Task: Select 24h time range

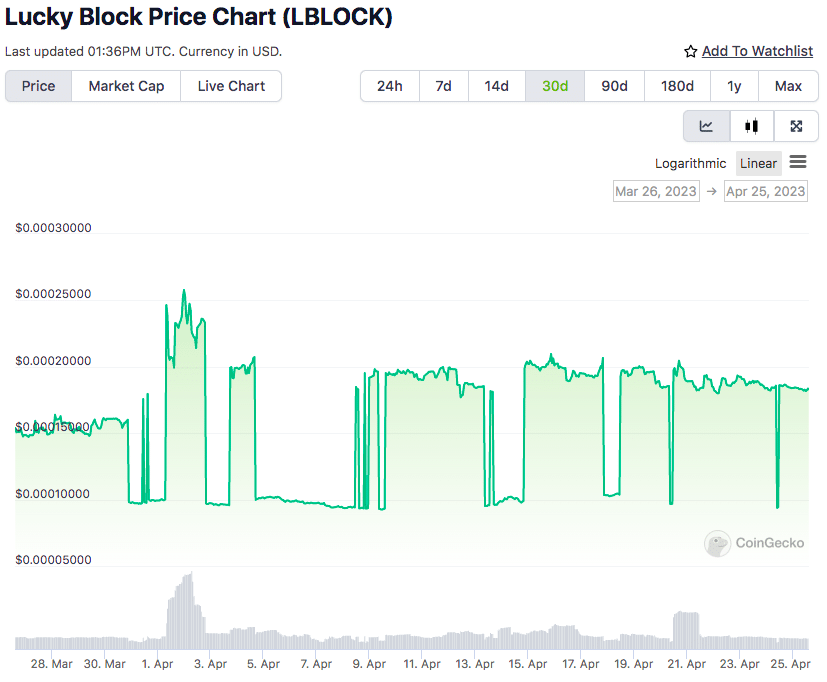Action: pos(390,86)
